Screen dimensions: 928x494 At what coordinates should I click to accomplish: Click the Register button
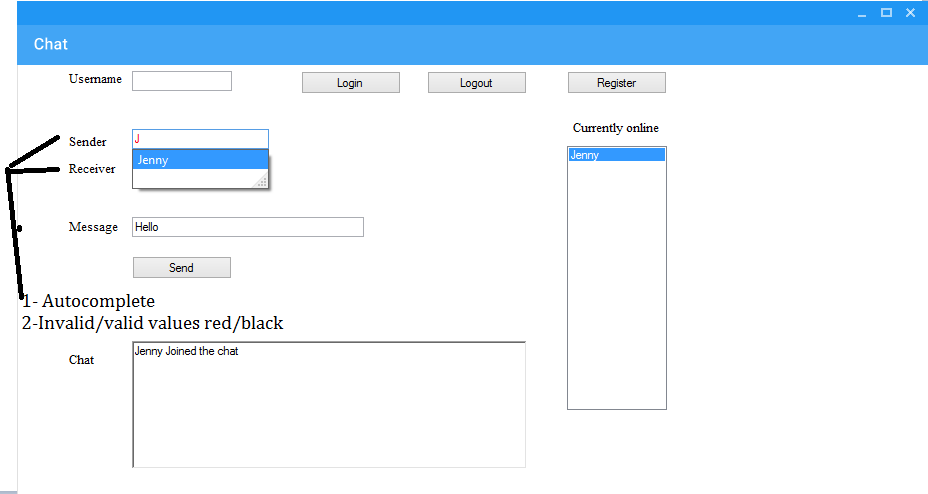pos(616,83)
